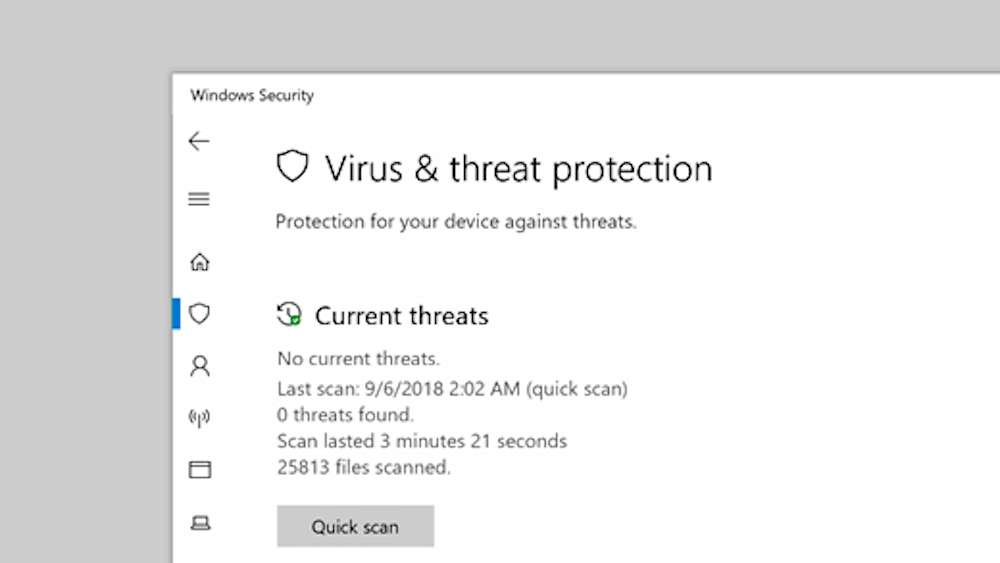Start a Quick scan

click(355, 526)
